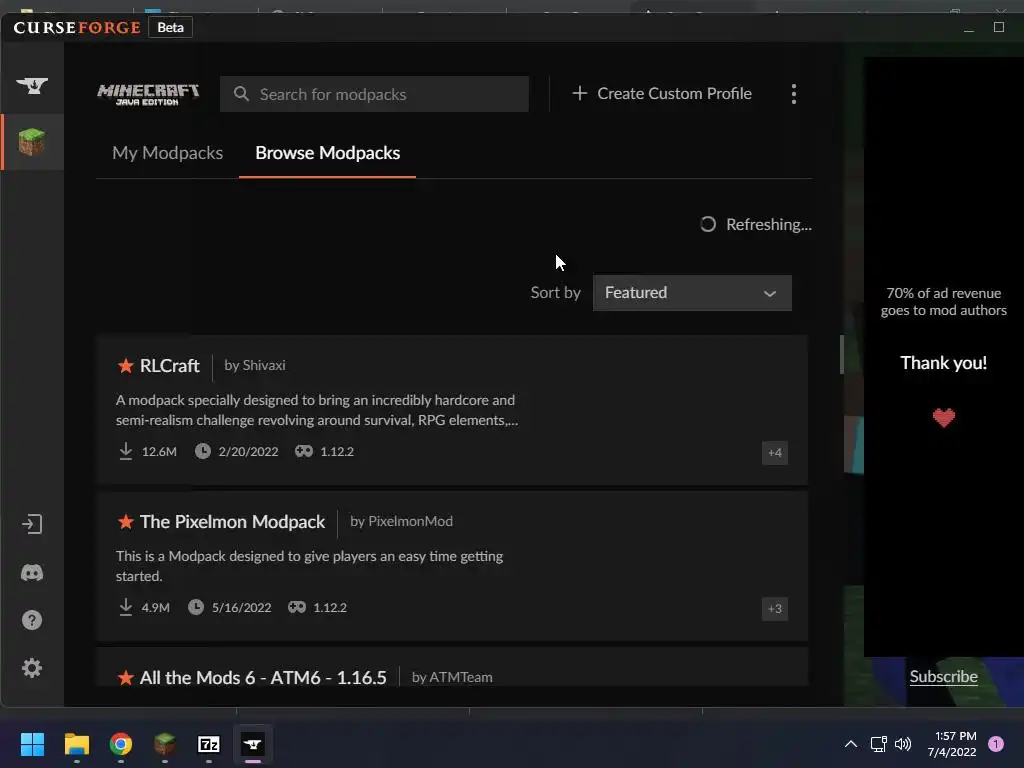This screenshot has height=768, width=1024.
Task: Open the Minecraft block taskbar icon
Action: point(165,744)
